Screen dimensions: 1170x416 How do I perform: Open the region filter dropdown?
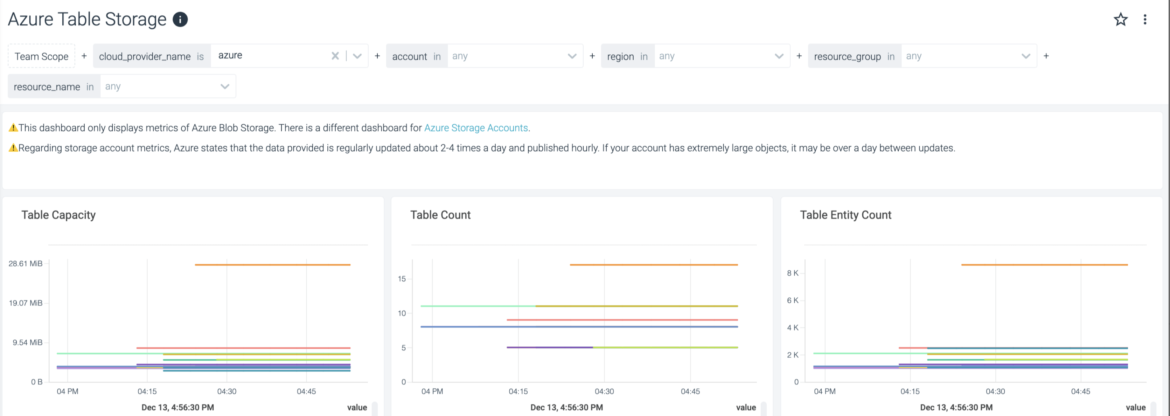[722, 56]
